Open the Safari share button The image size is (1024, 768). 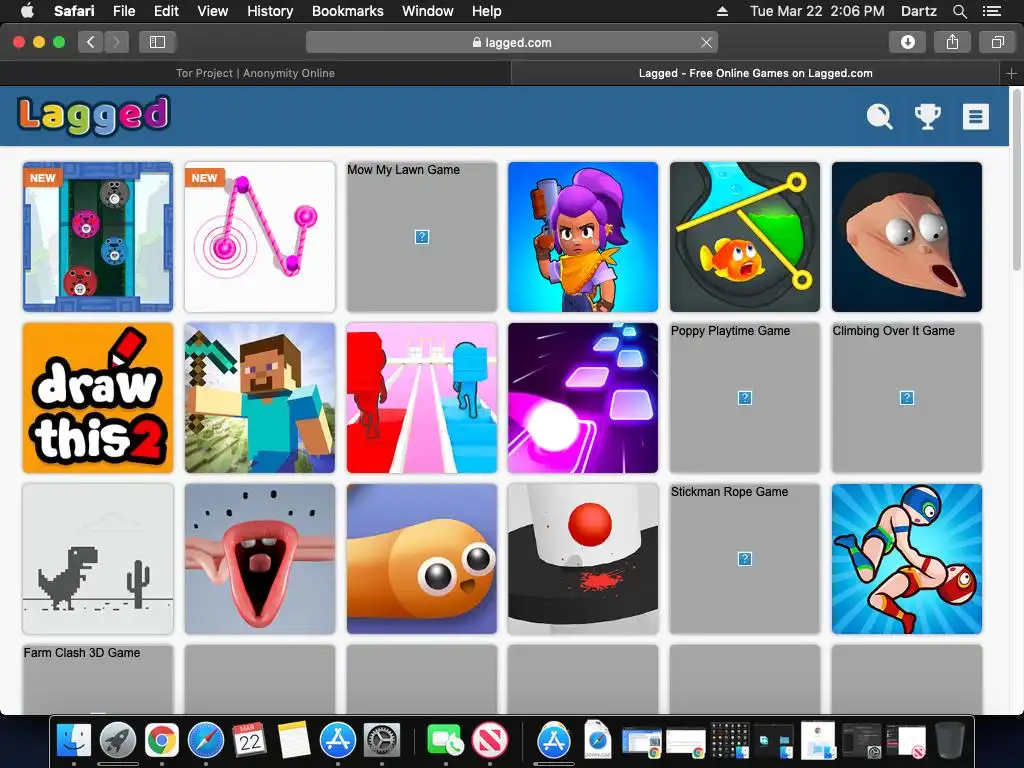click(x=952, y=42)
